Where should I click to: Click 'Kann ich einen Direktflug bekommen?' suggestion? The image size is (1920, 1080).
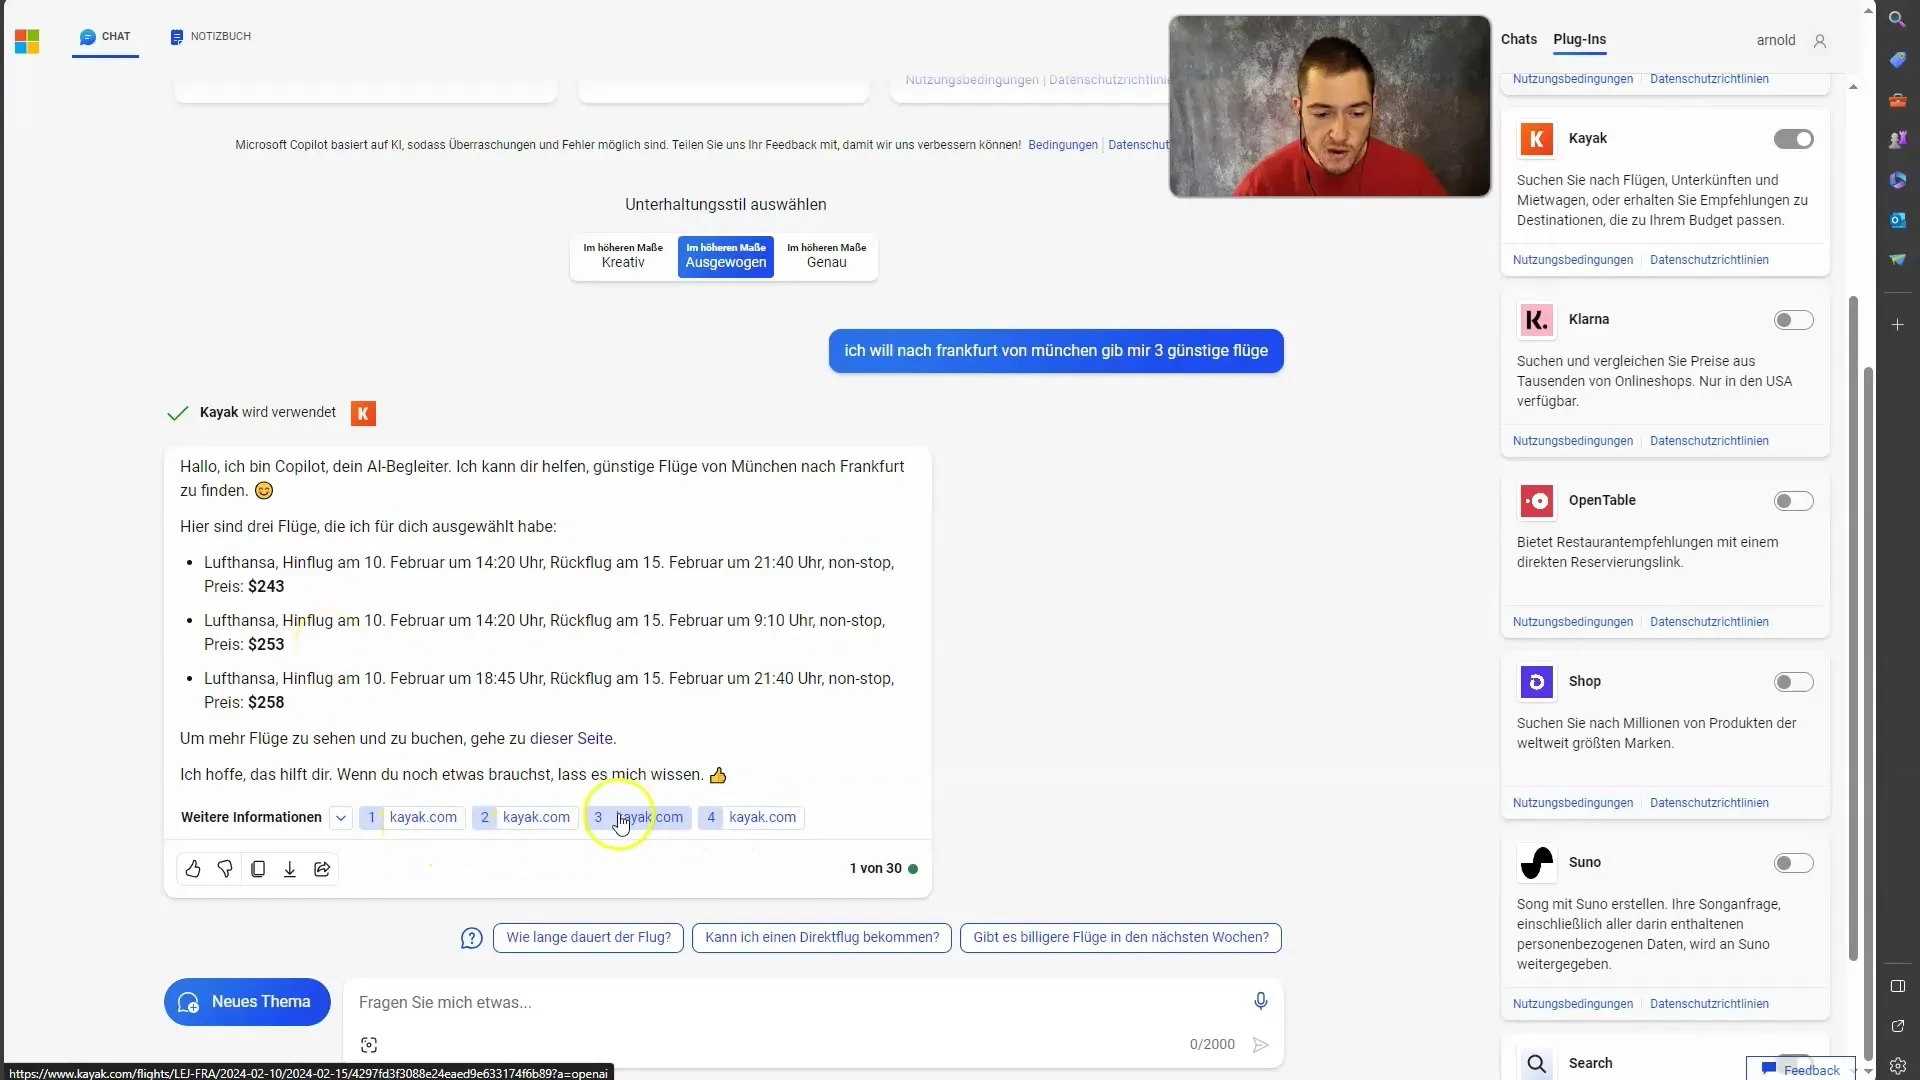pyautogui.click(x=822, y=936)
